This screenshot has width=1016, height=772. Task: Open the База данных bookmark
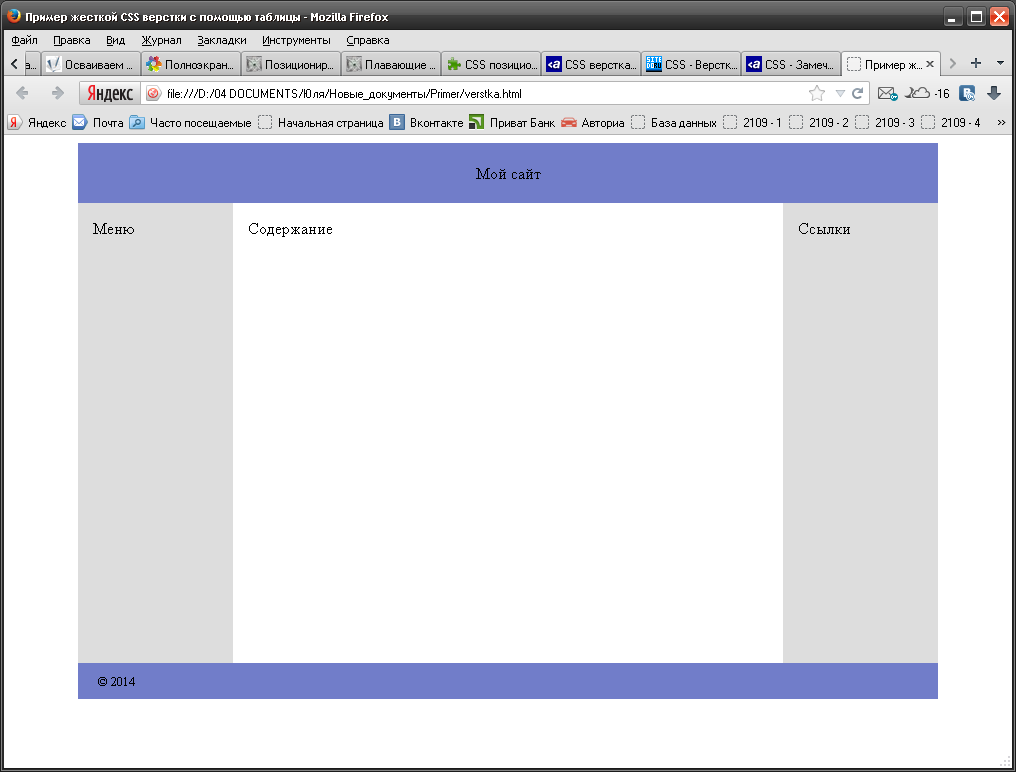pos(674,123)
